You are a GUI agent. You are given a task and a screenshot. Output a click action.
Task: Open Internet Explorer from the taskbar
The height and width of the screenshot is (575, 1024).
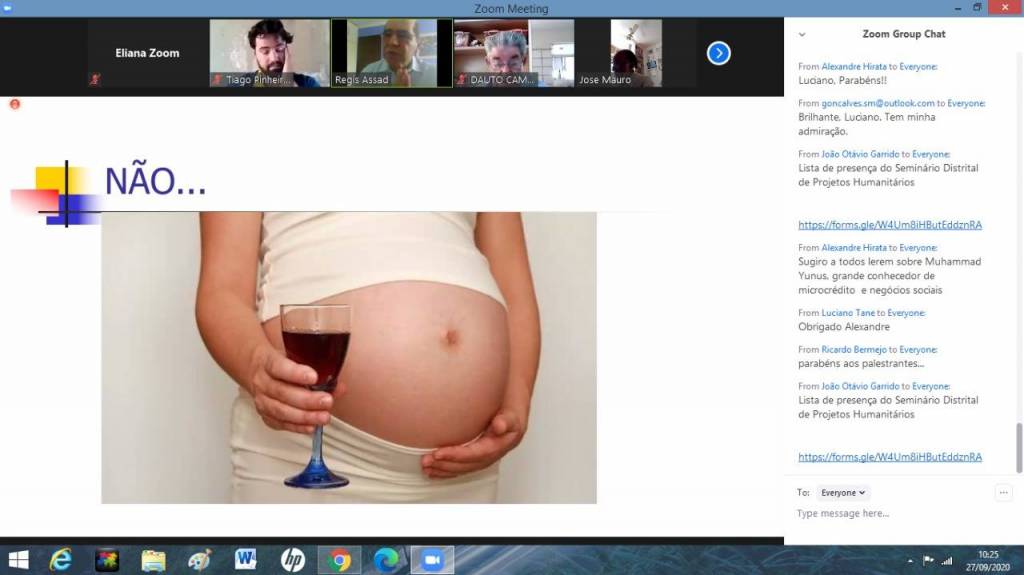[61, 560]
